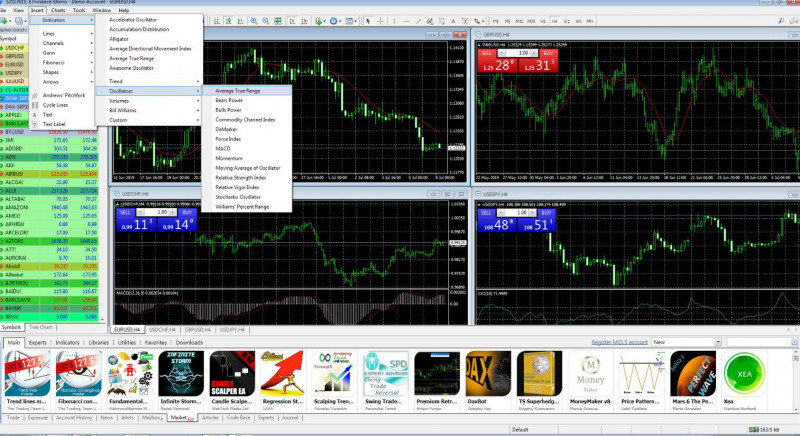Click the Zoom Out magnifier toolbar icon
The width and height of the screenshot is (800, 436).
pos(266,21)
